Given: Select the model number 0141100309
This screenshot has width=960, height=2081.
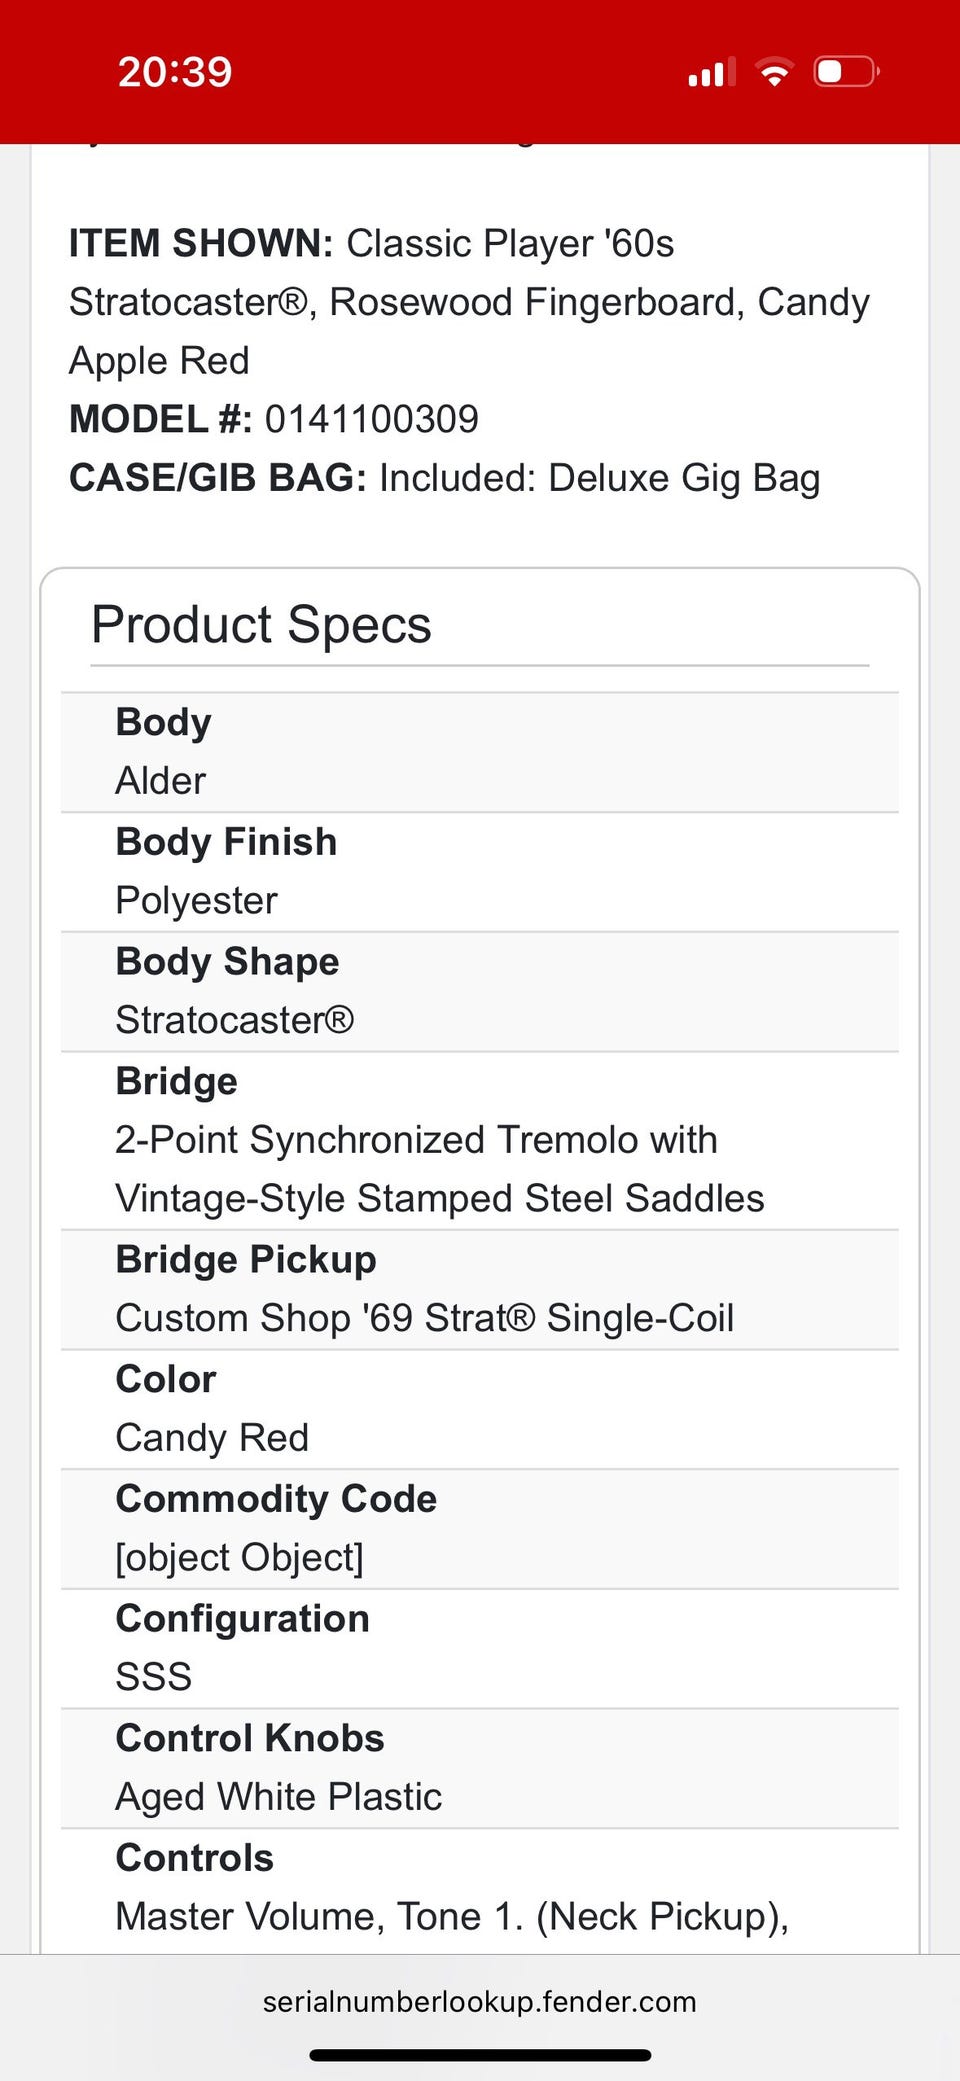Looking at the screenshot, I should 372,419.
